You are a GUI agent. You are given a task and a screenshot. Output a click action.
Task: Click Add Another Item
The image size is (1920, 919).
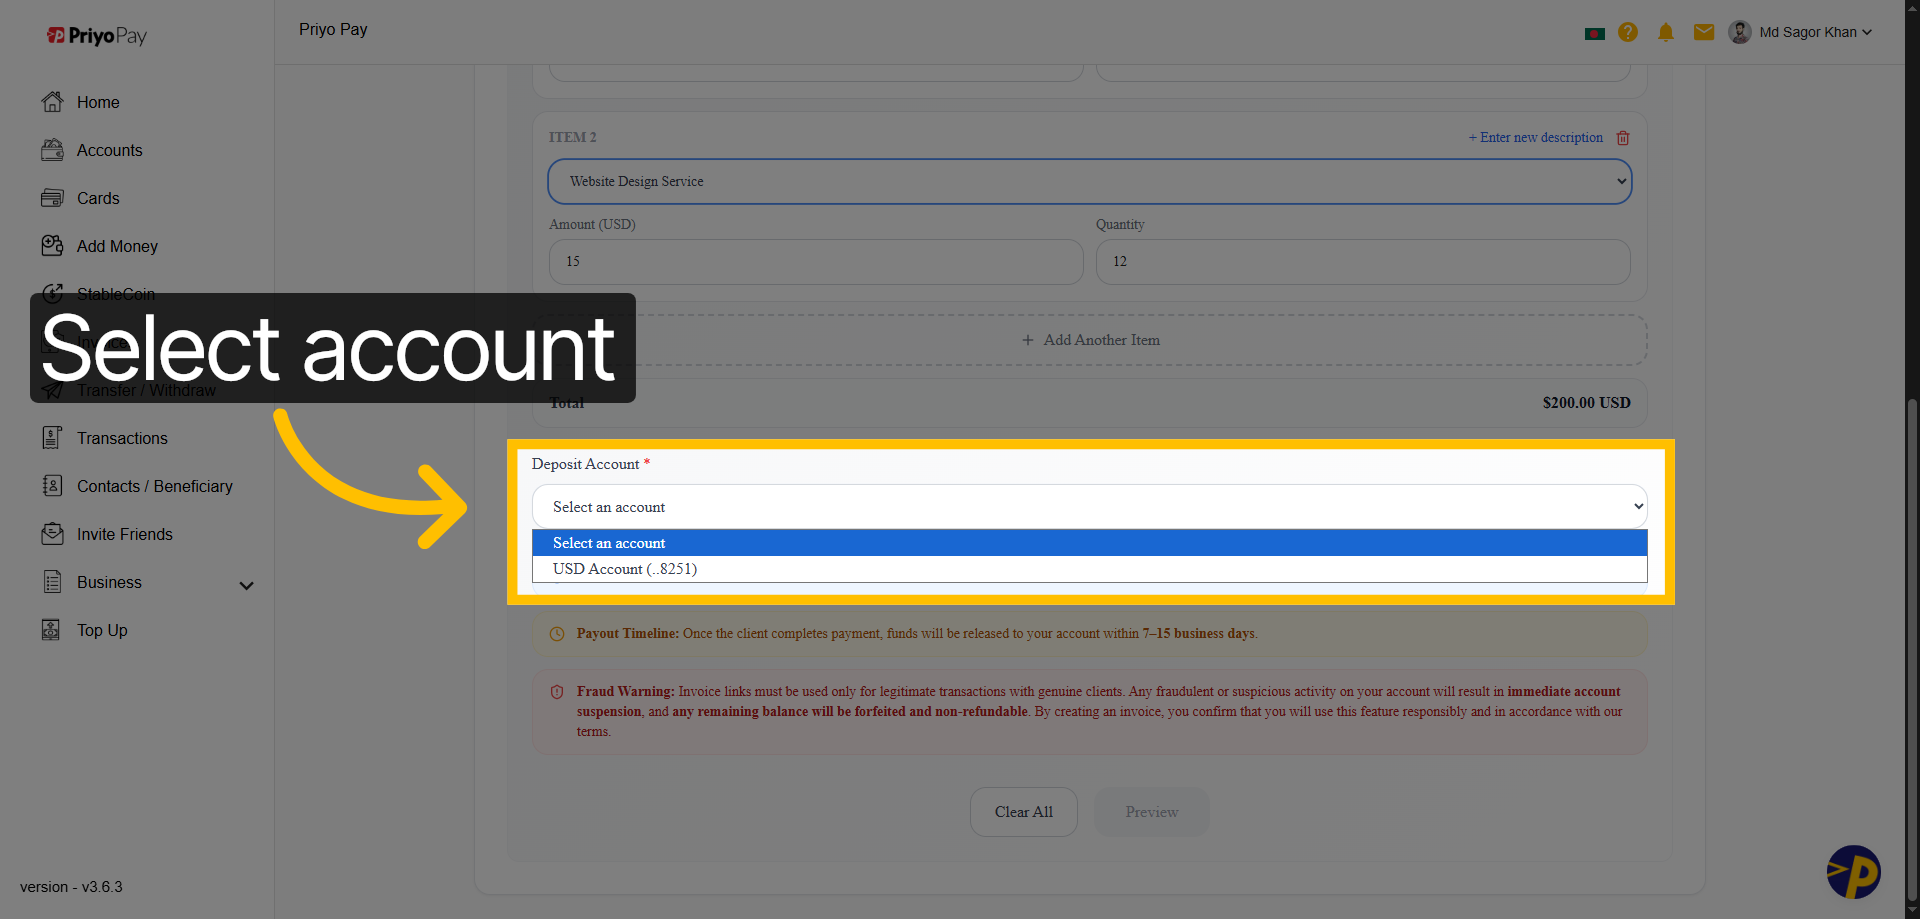tap(1090, 340)
